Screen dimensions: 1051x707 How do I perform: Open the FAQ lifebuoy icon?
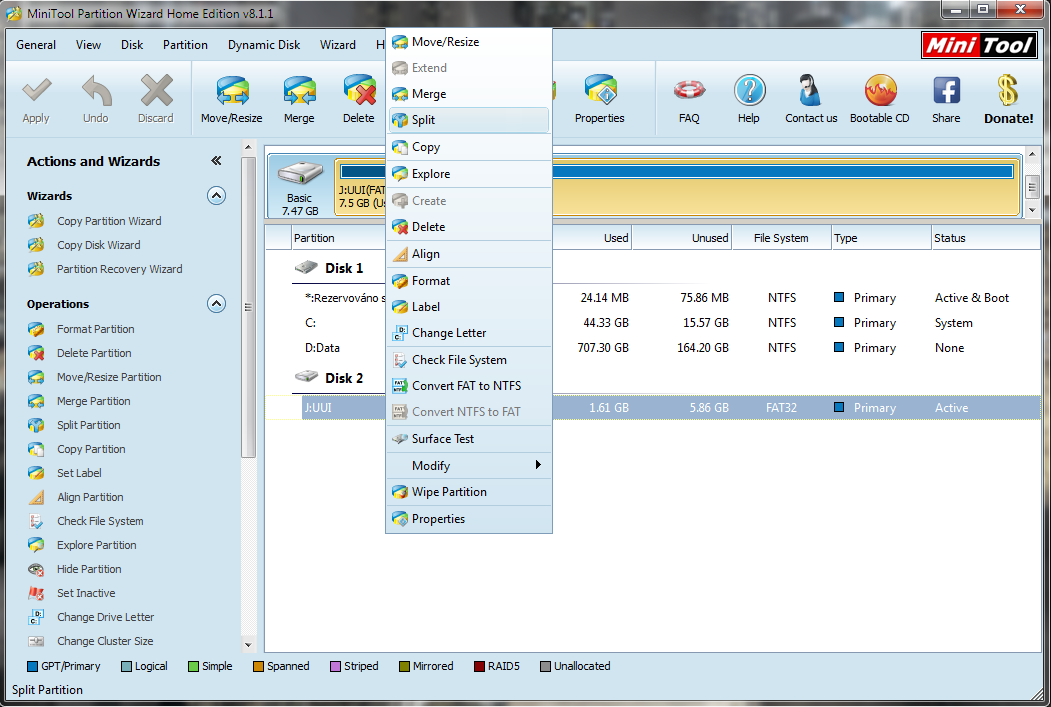pyautogui.click(x=689, y=90)
